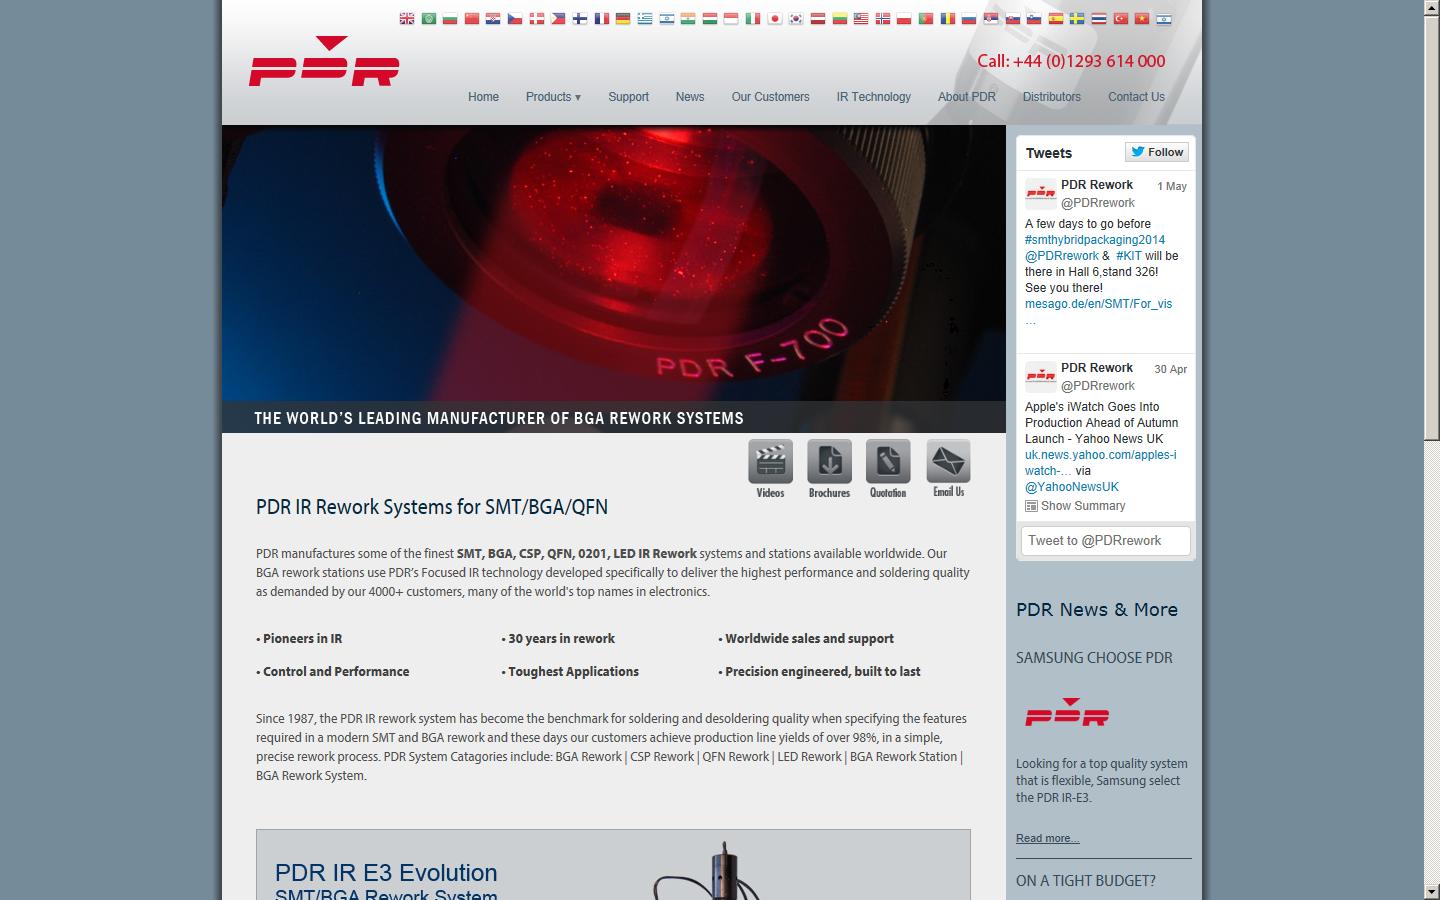Open the Products dropdown menu

coord(552,97)
